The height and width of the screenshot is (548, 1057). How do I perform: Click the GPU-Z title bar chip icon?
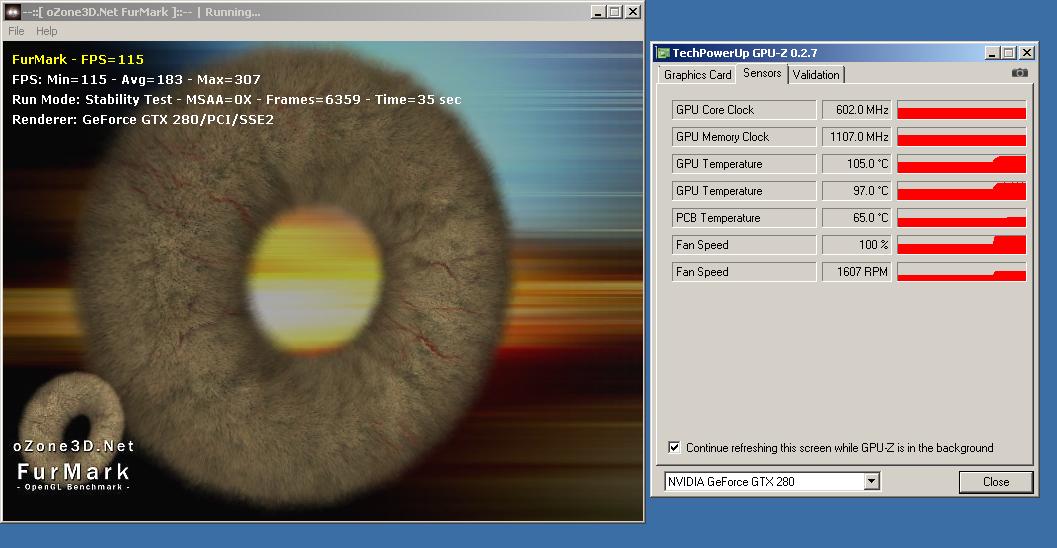coord(663,53)
